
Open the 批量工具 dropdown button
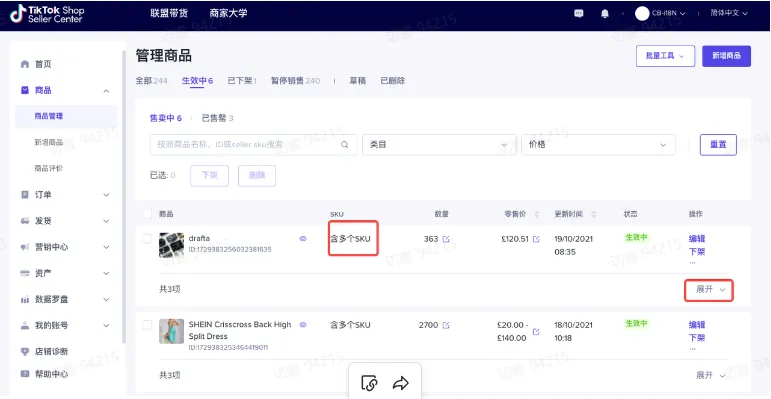[x=665, y=56]
